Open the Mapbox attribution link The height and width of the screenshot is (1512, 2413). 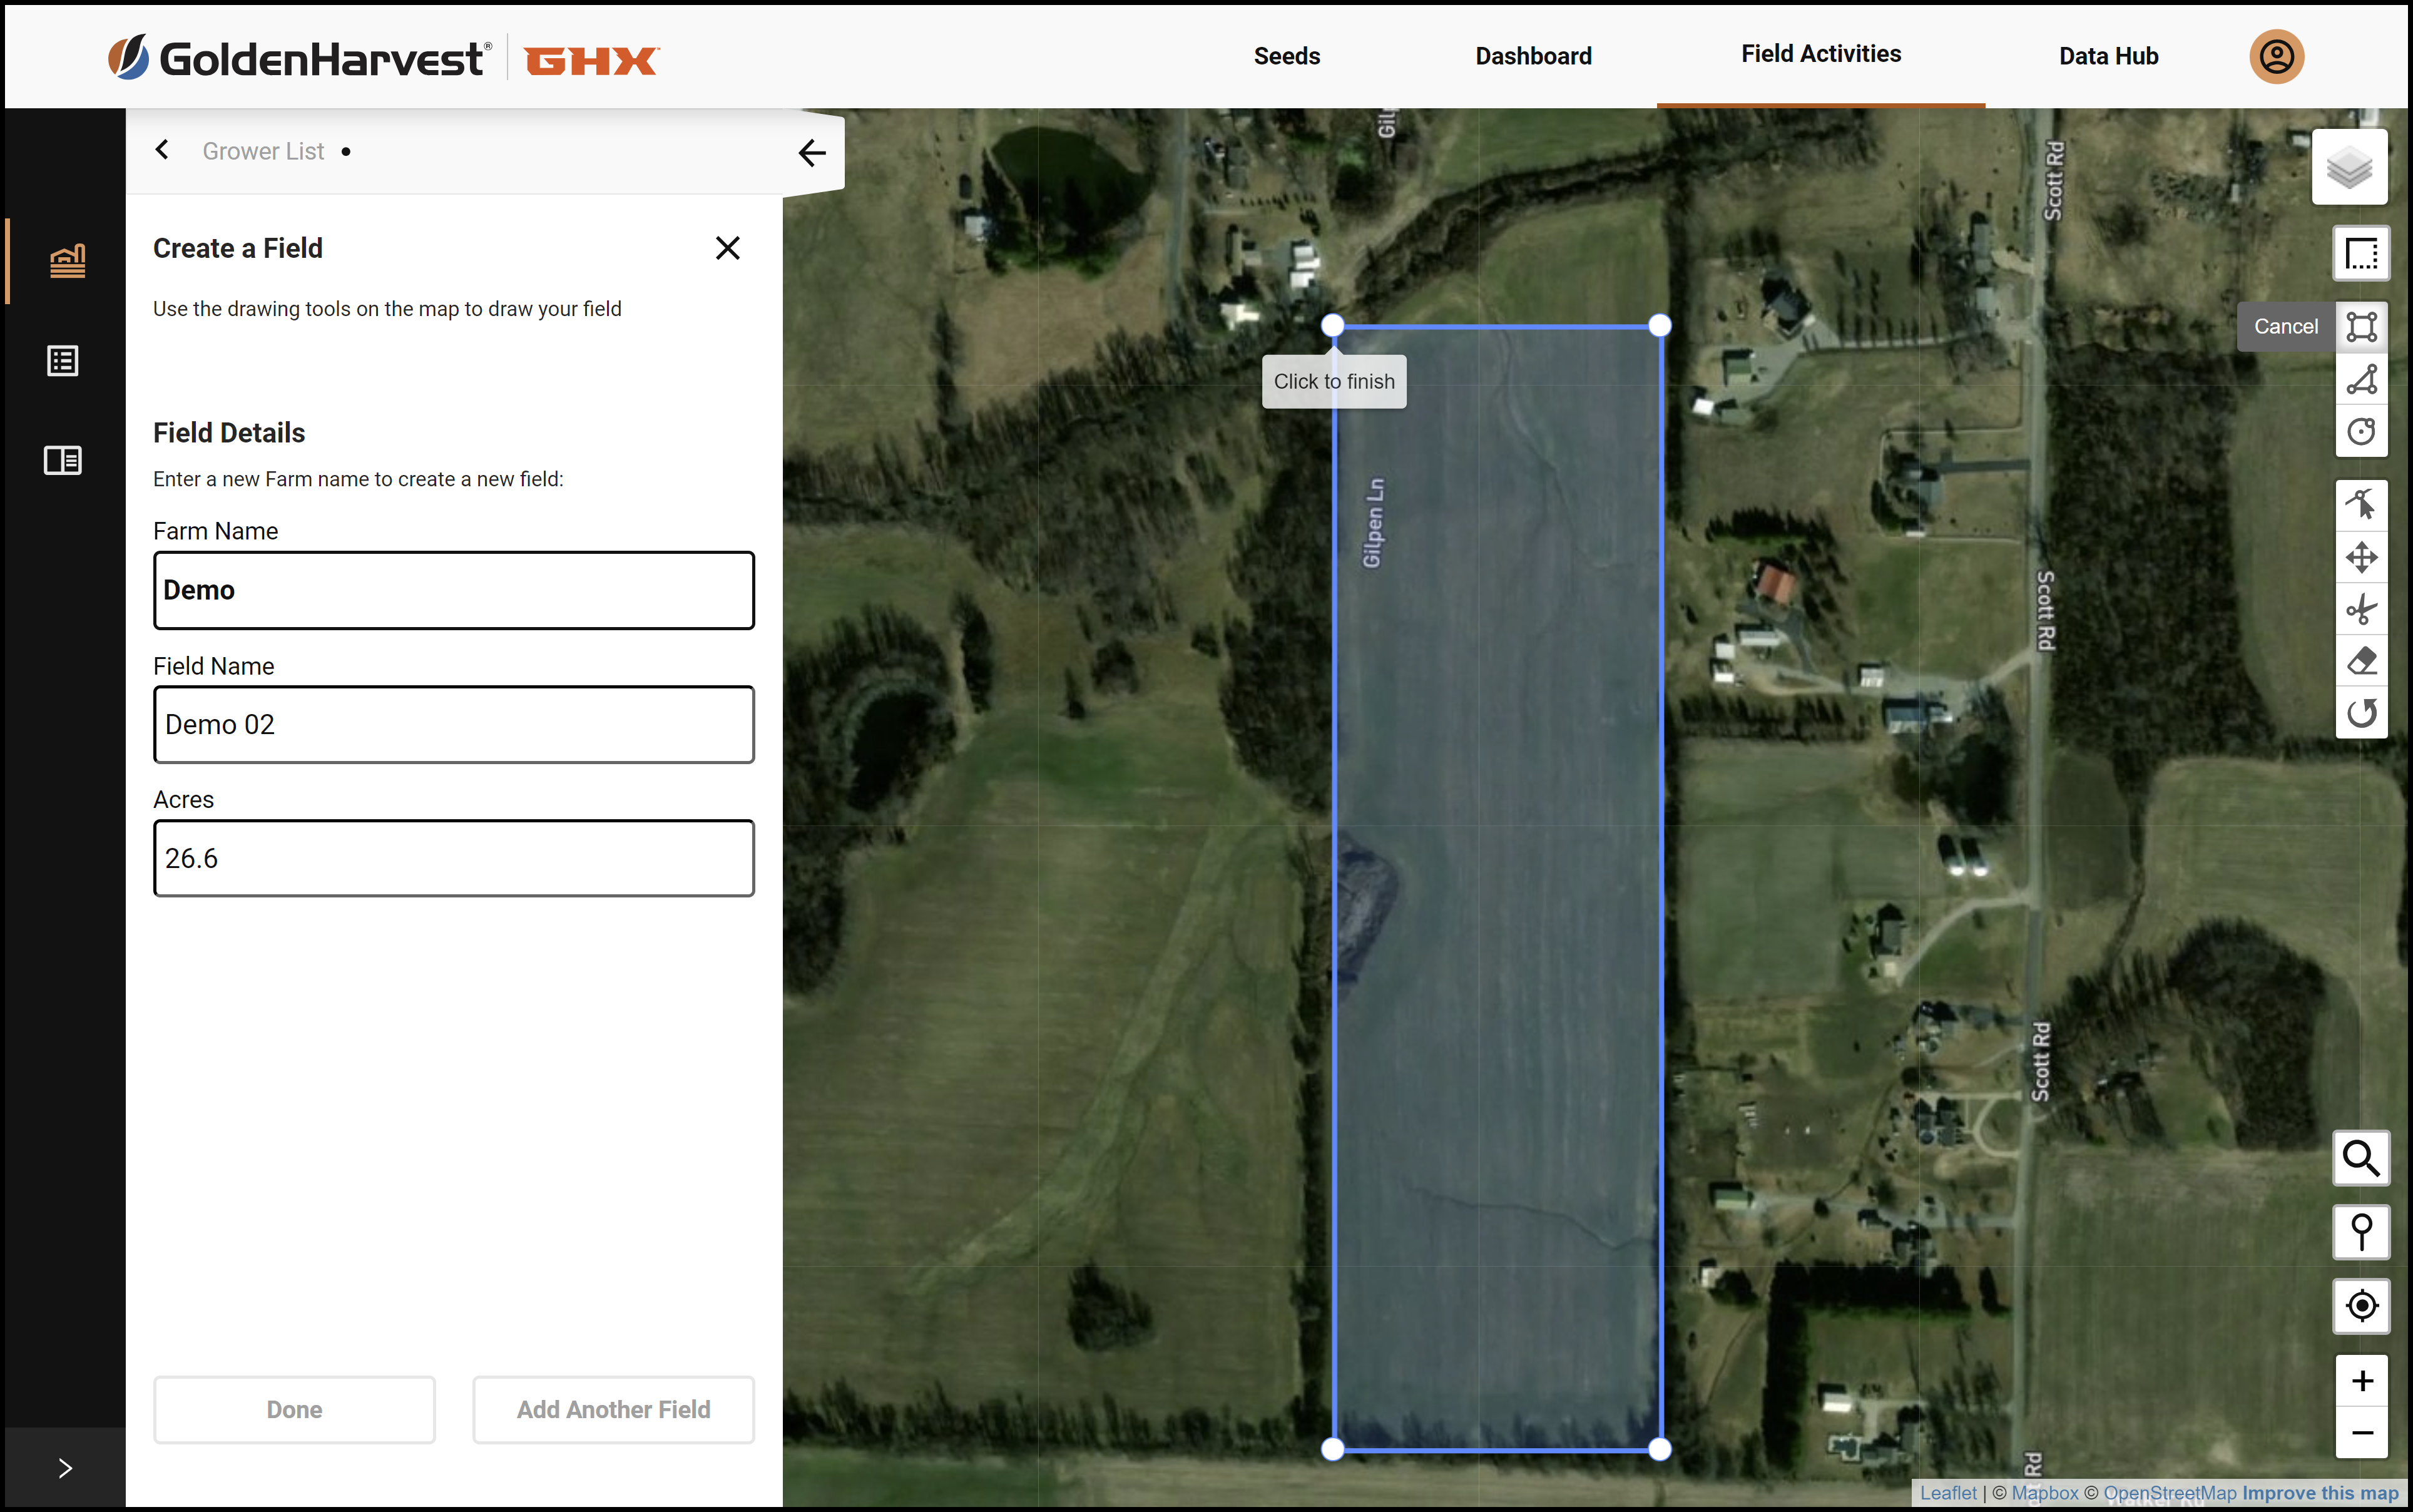tap(2044, 1492)
